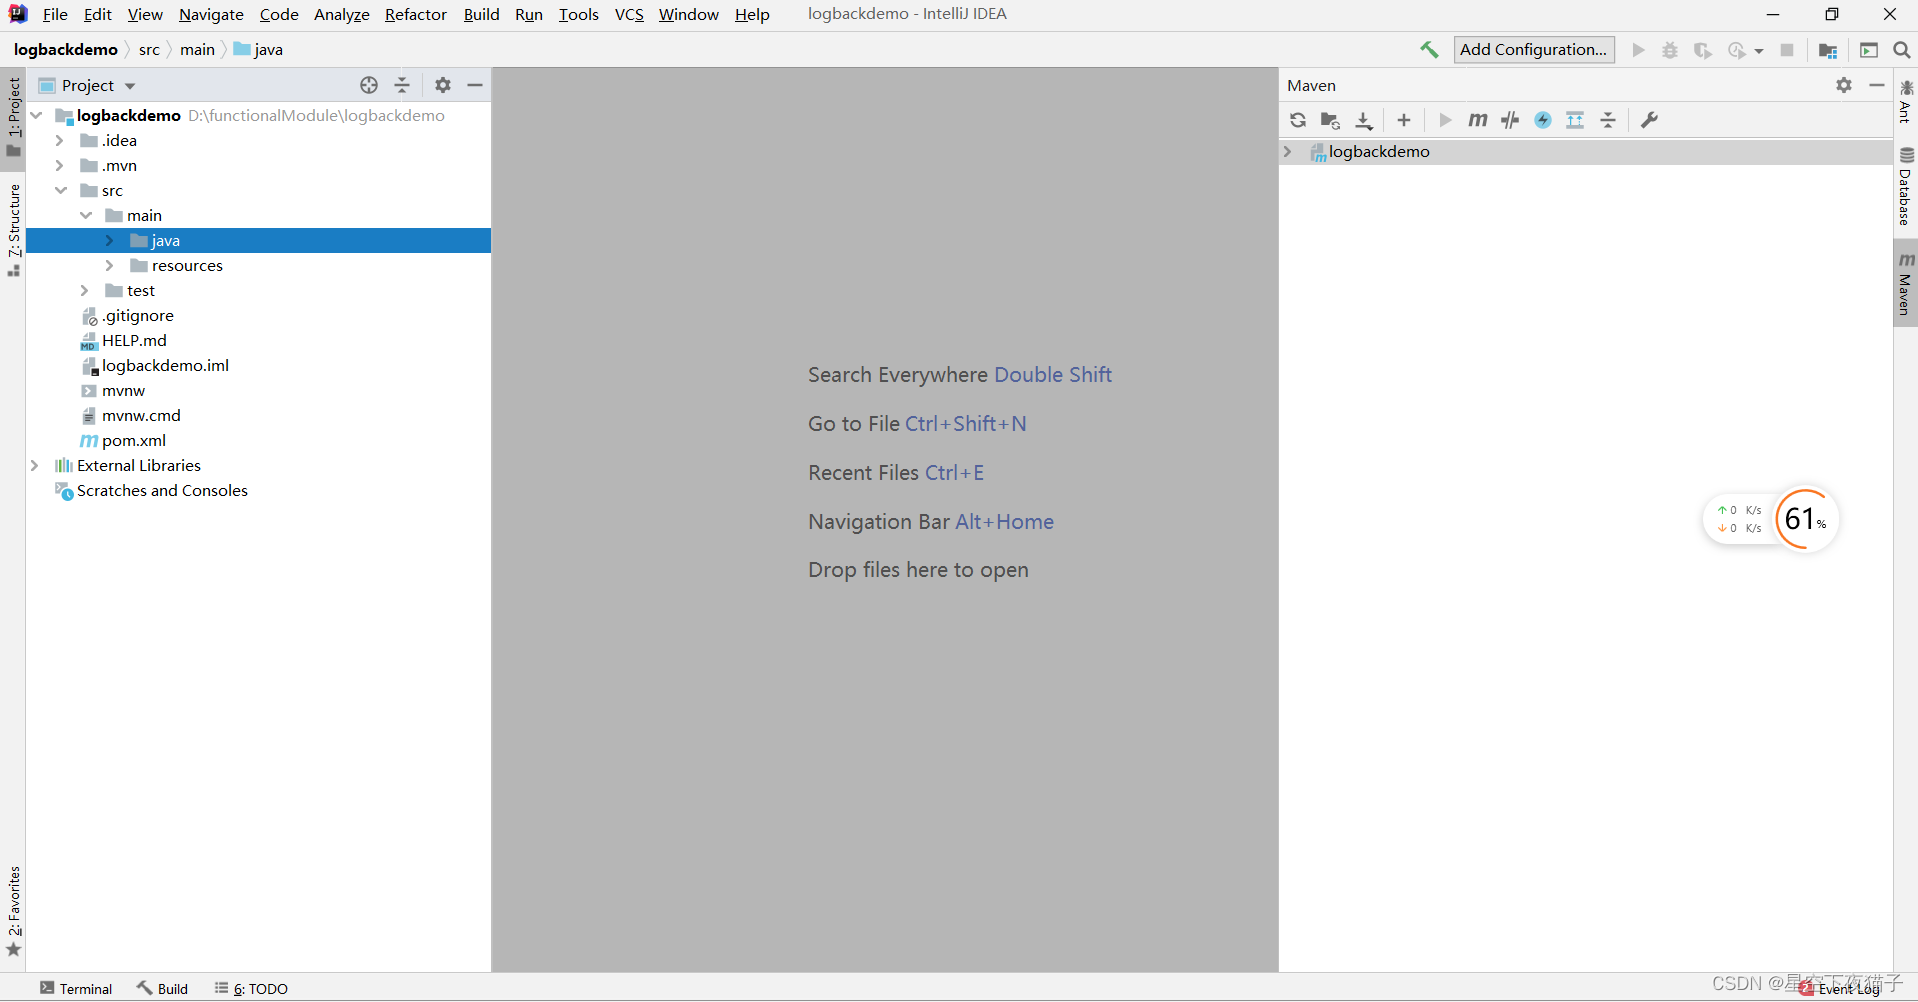
Task: Open Maven Settings wrench icon
Action: (x=1650, y=120)
